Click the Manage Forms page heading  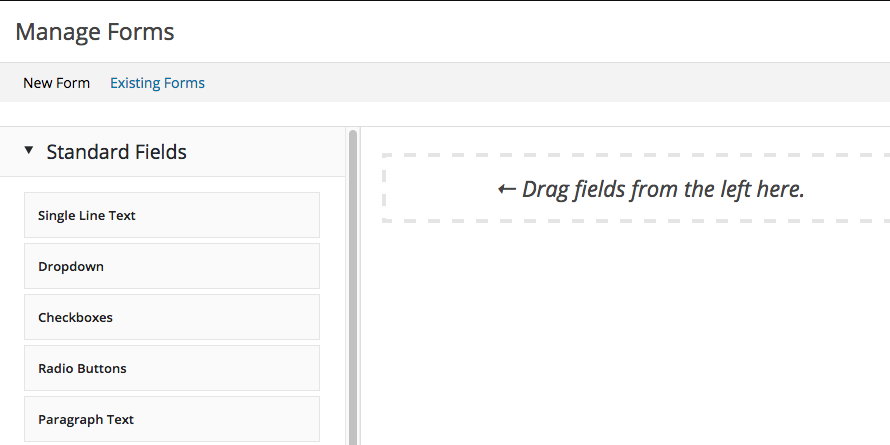pos(95,32)
